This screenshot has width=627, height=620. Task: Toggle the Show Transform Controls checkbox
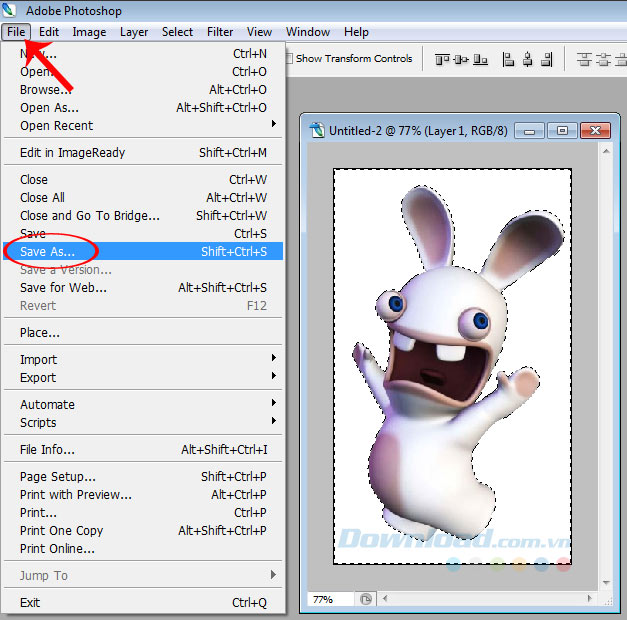point(289,59)
